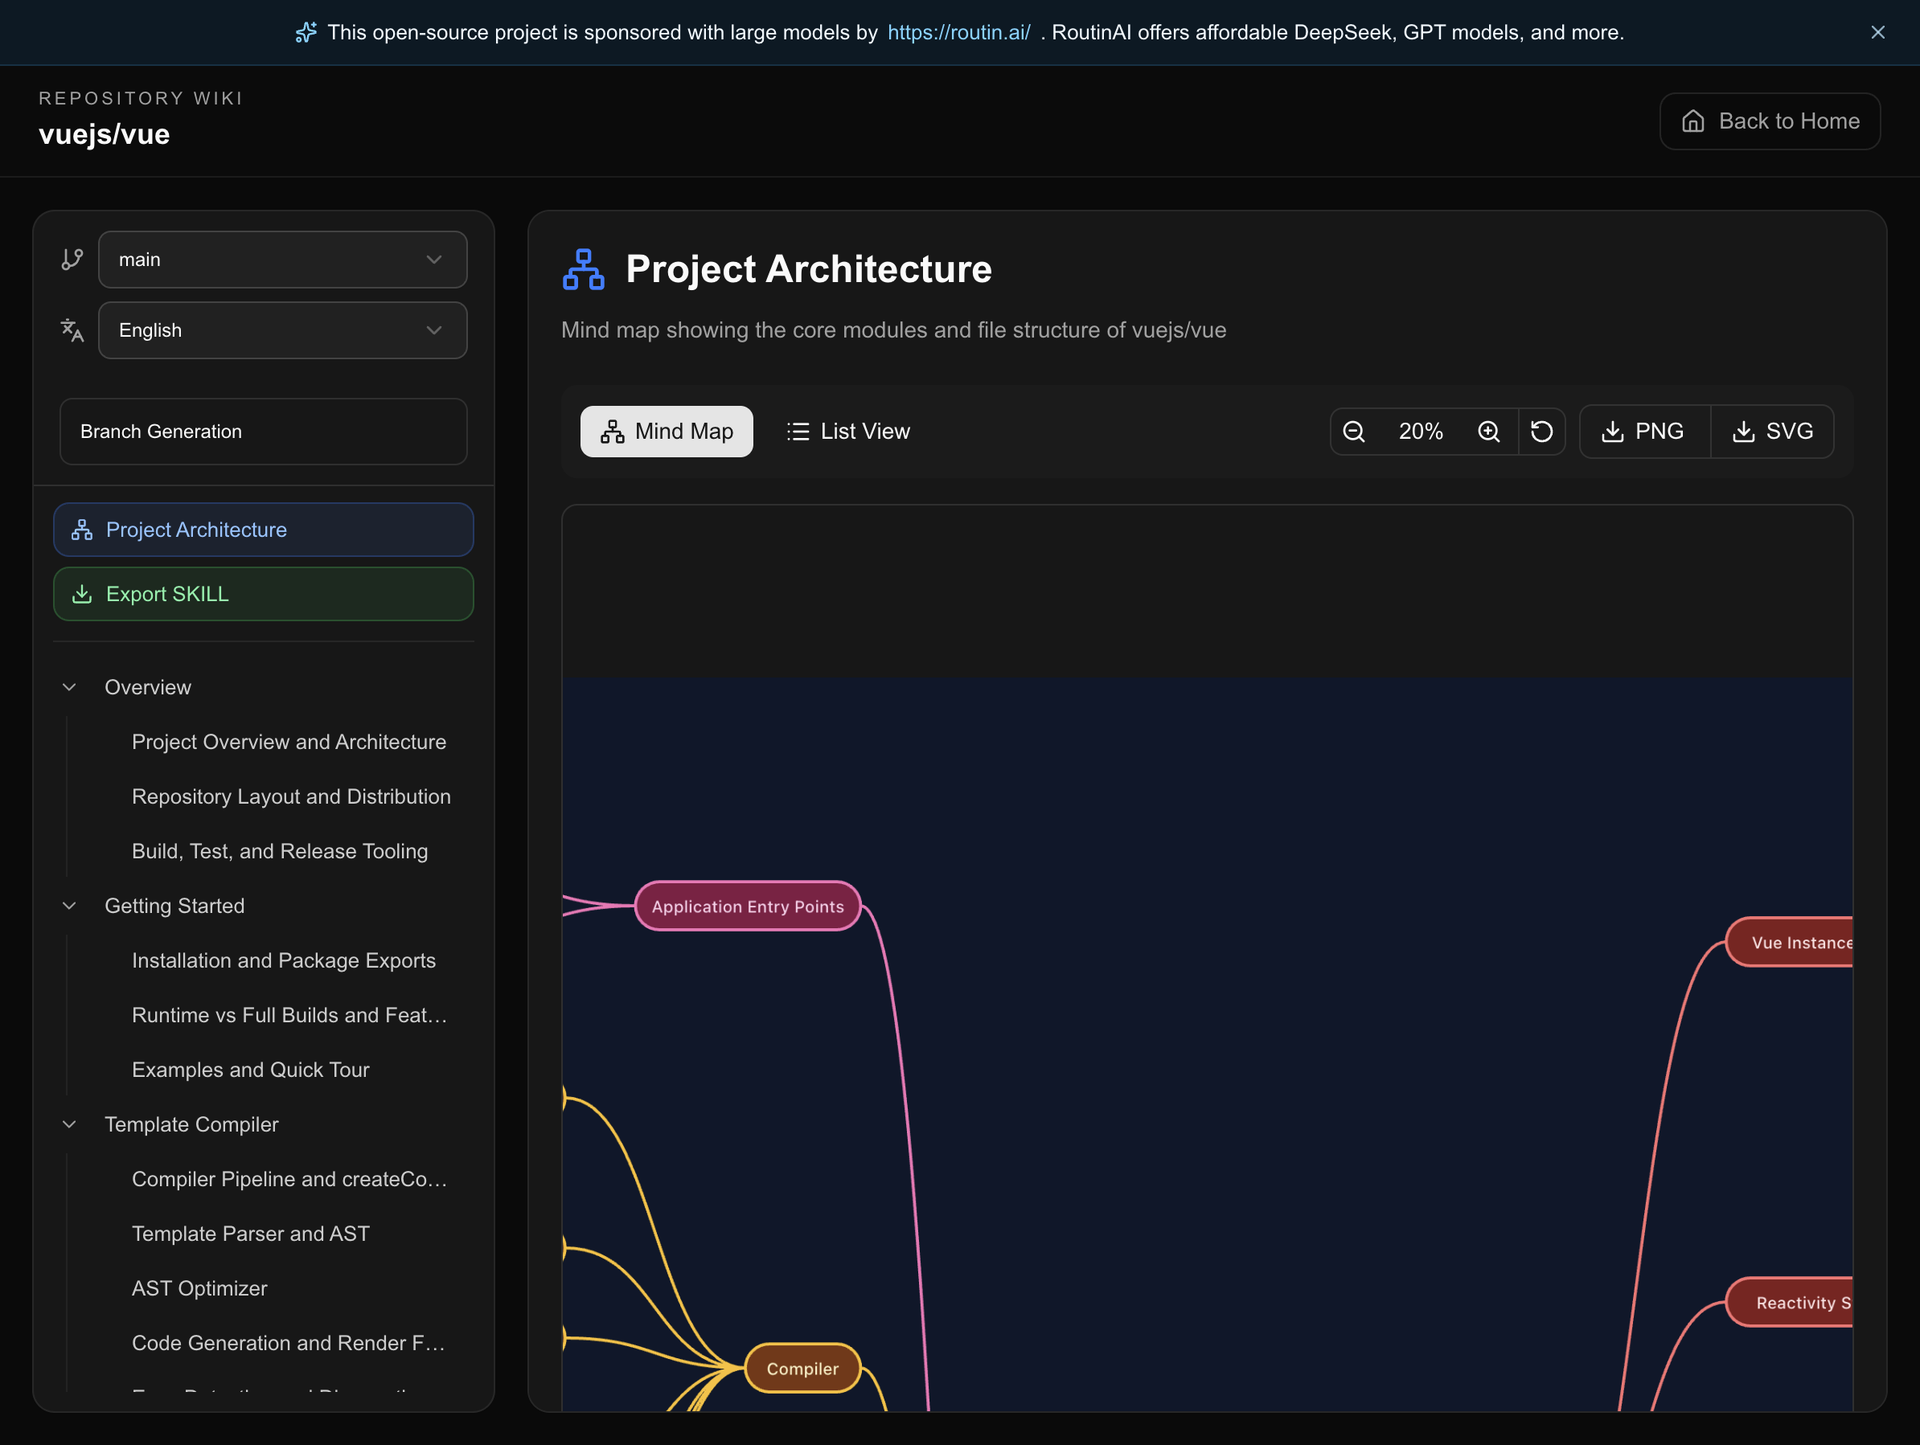Open Code Generation and Render Functions page
This screenshot has width=1920, height=1445.
(x=289, y=1343)
